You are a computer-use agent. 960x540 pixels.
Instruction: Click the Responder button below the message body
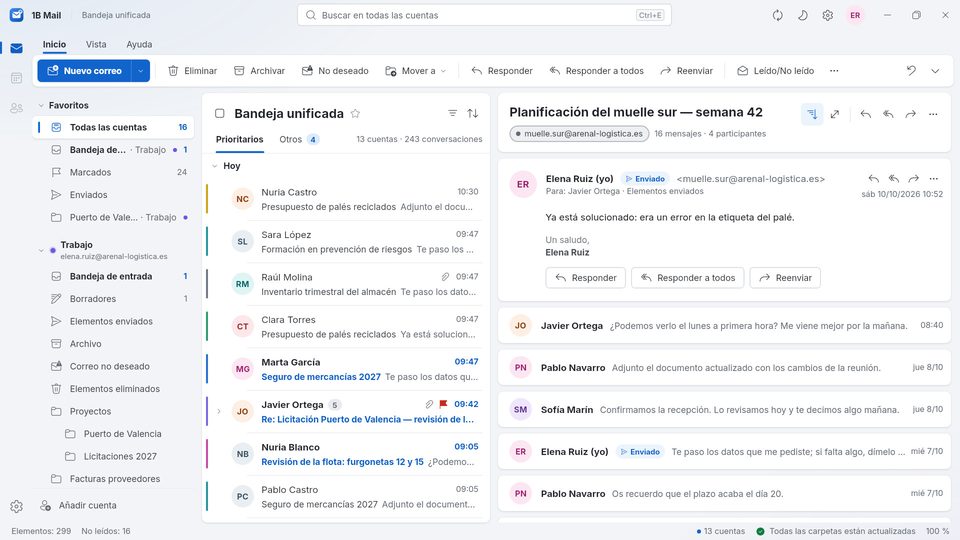585,278
